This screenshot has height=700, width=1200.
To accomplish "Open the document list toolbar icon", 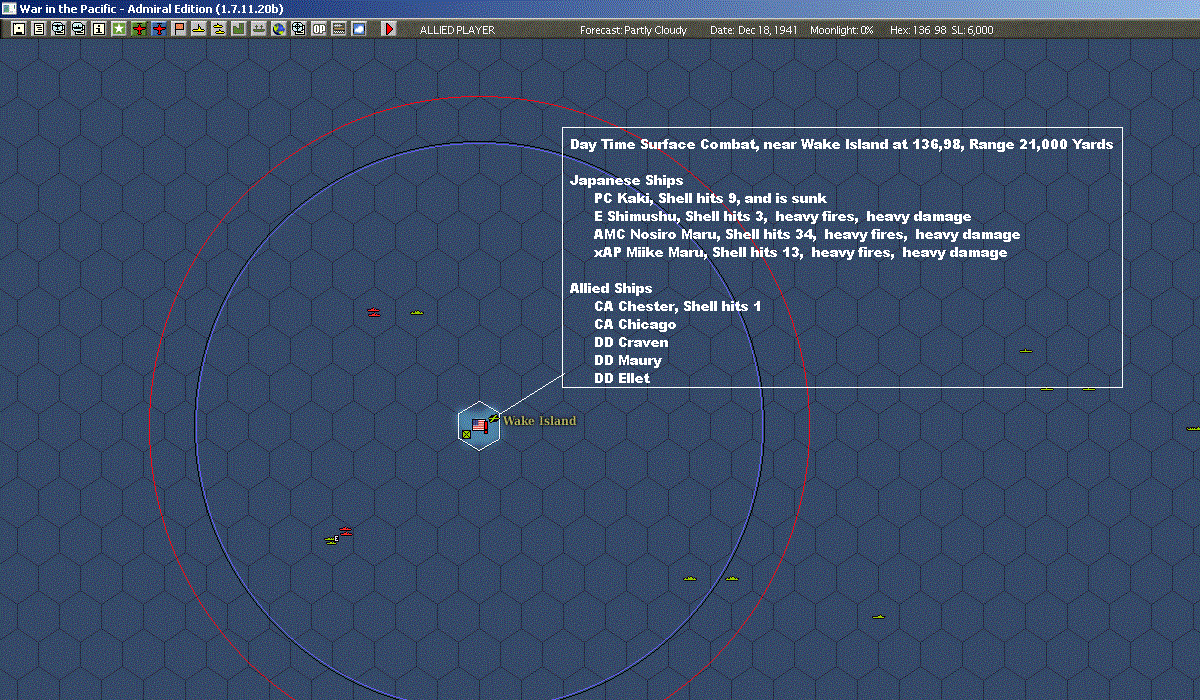I will coord(39,29).
